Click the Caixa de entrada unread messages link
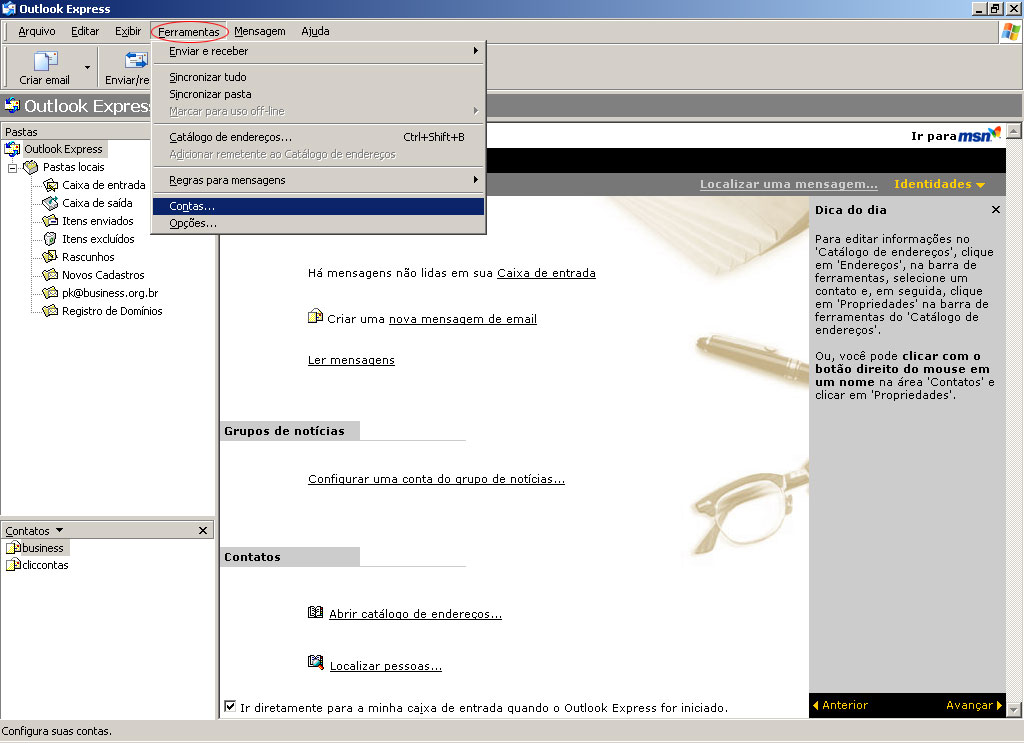The height and width of the screenshot is (743, 1024). [546, 273]
